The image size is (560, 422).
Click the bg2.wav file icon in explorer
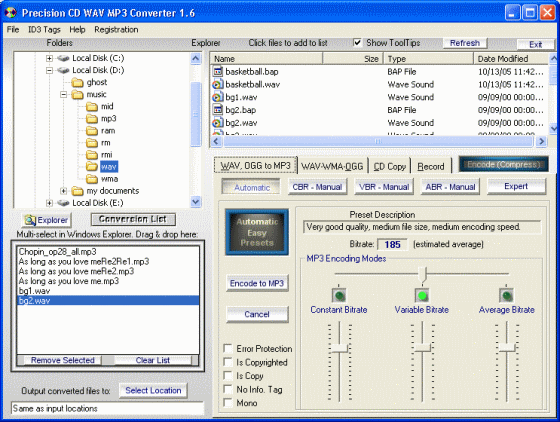(x=218, y=123)
